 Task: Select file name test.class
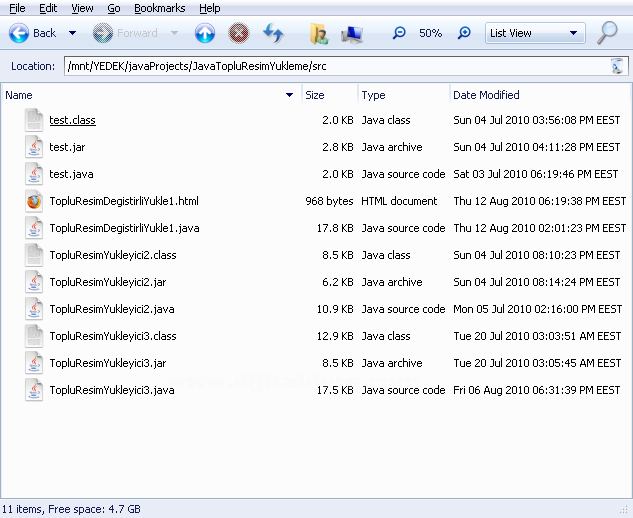tap(72, 120)
